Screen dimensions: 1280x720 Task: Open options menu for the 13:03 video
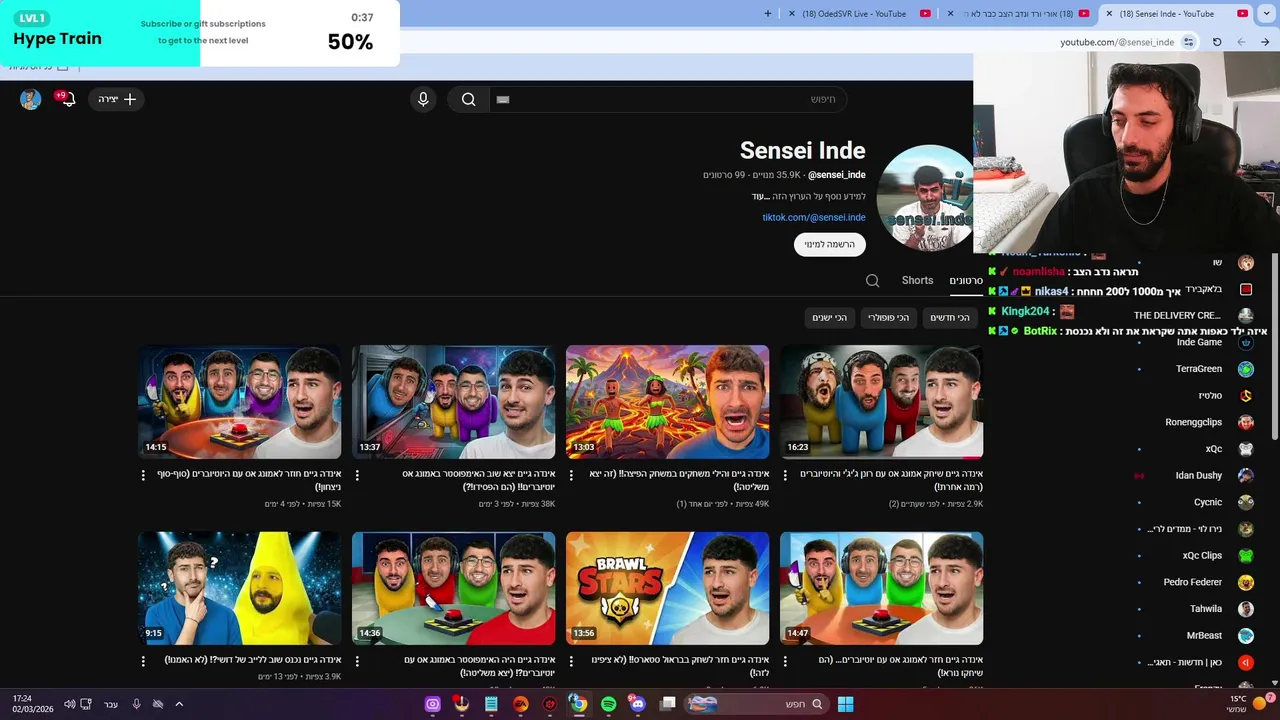point(571,475)
